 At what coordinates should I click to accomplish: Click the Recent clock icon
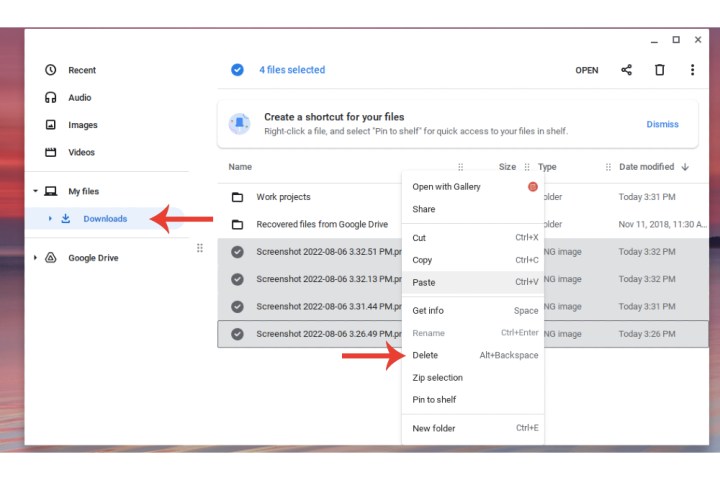(x=51, y=70)
